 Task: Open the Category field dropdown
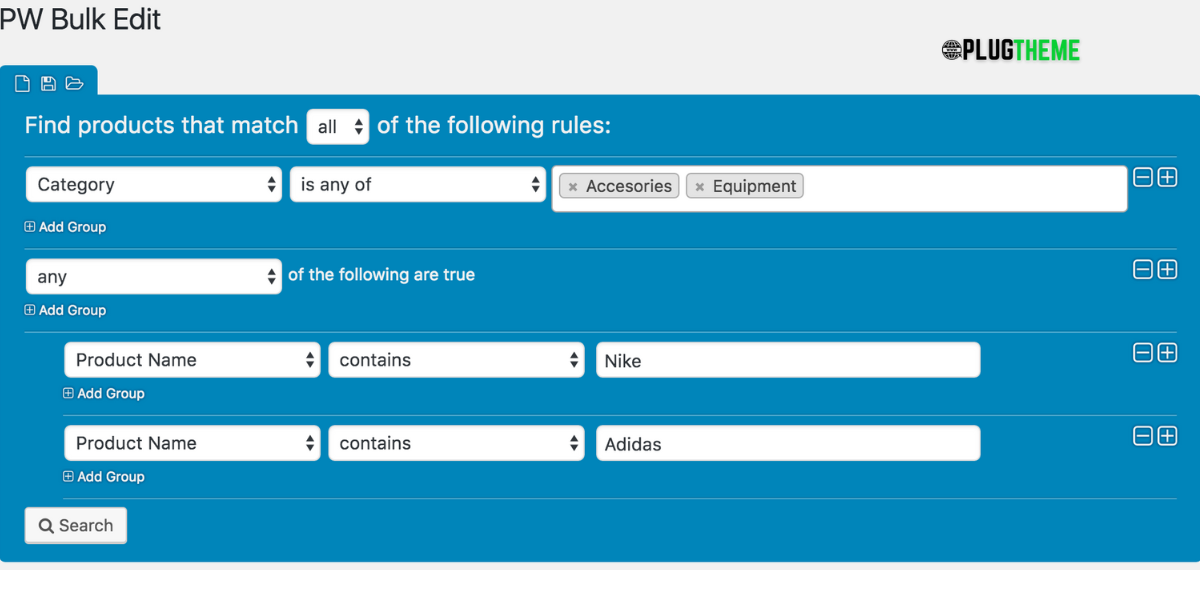coord(154,184)
